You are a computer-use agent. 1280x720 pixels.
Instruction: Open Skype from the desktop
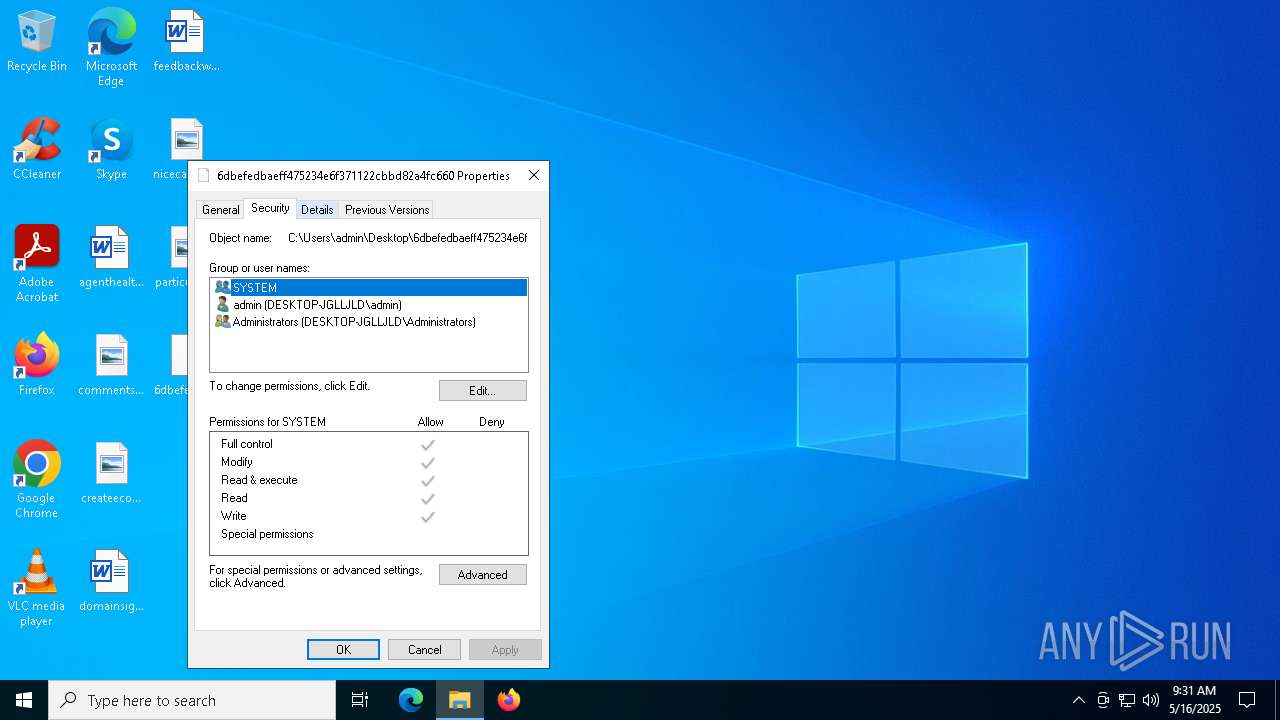111,150
